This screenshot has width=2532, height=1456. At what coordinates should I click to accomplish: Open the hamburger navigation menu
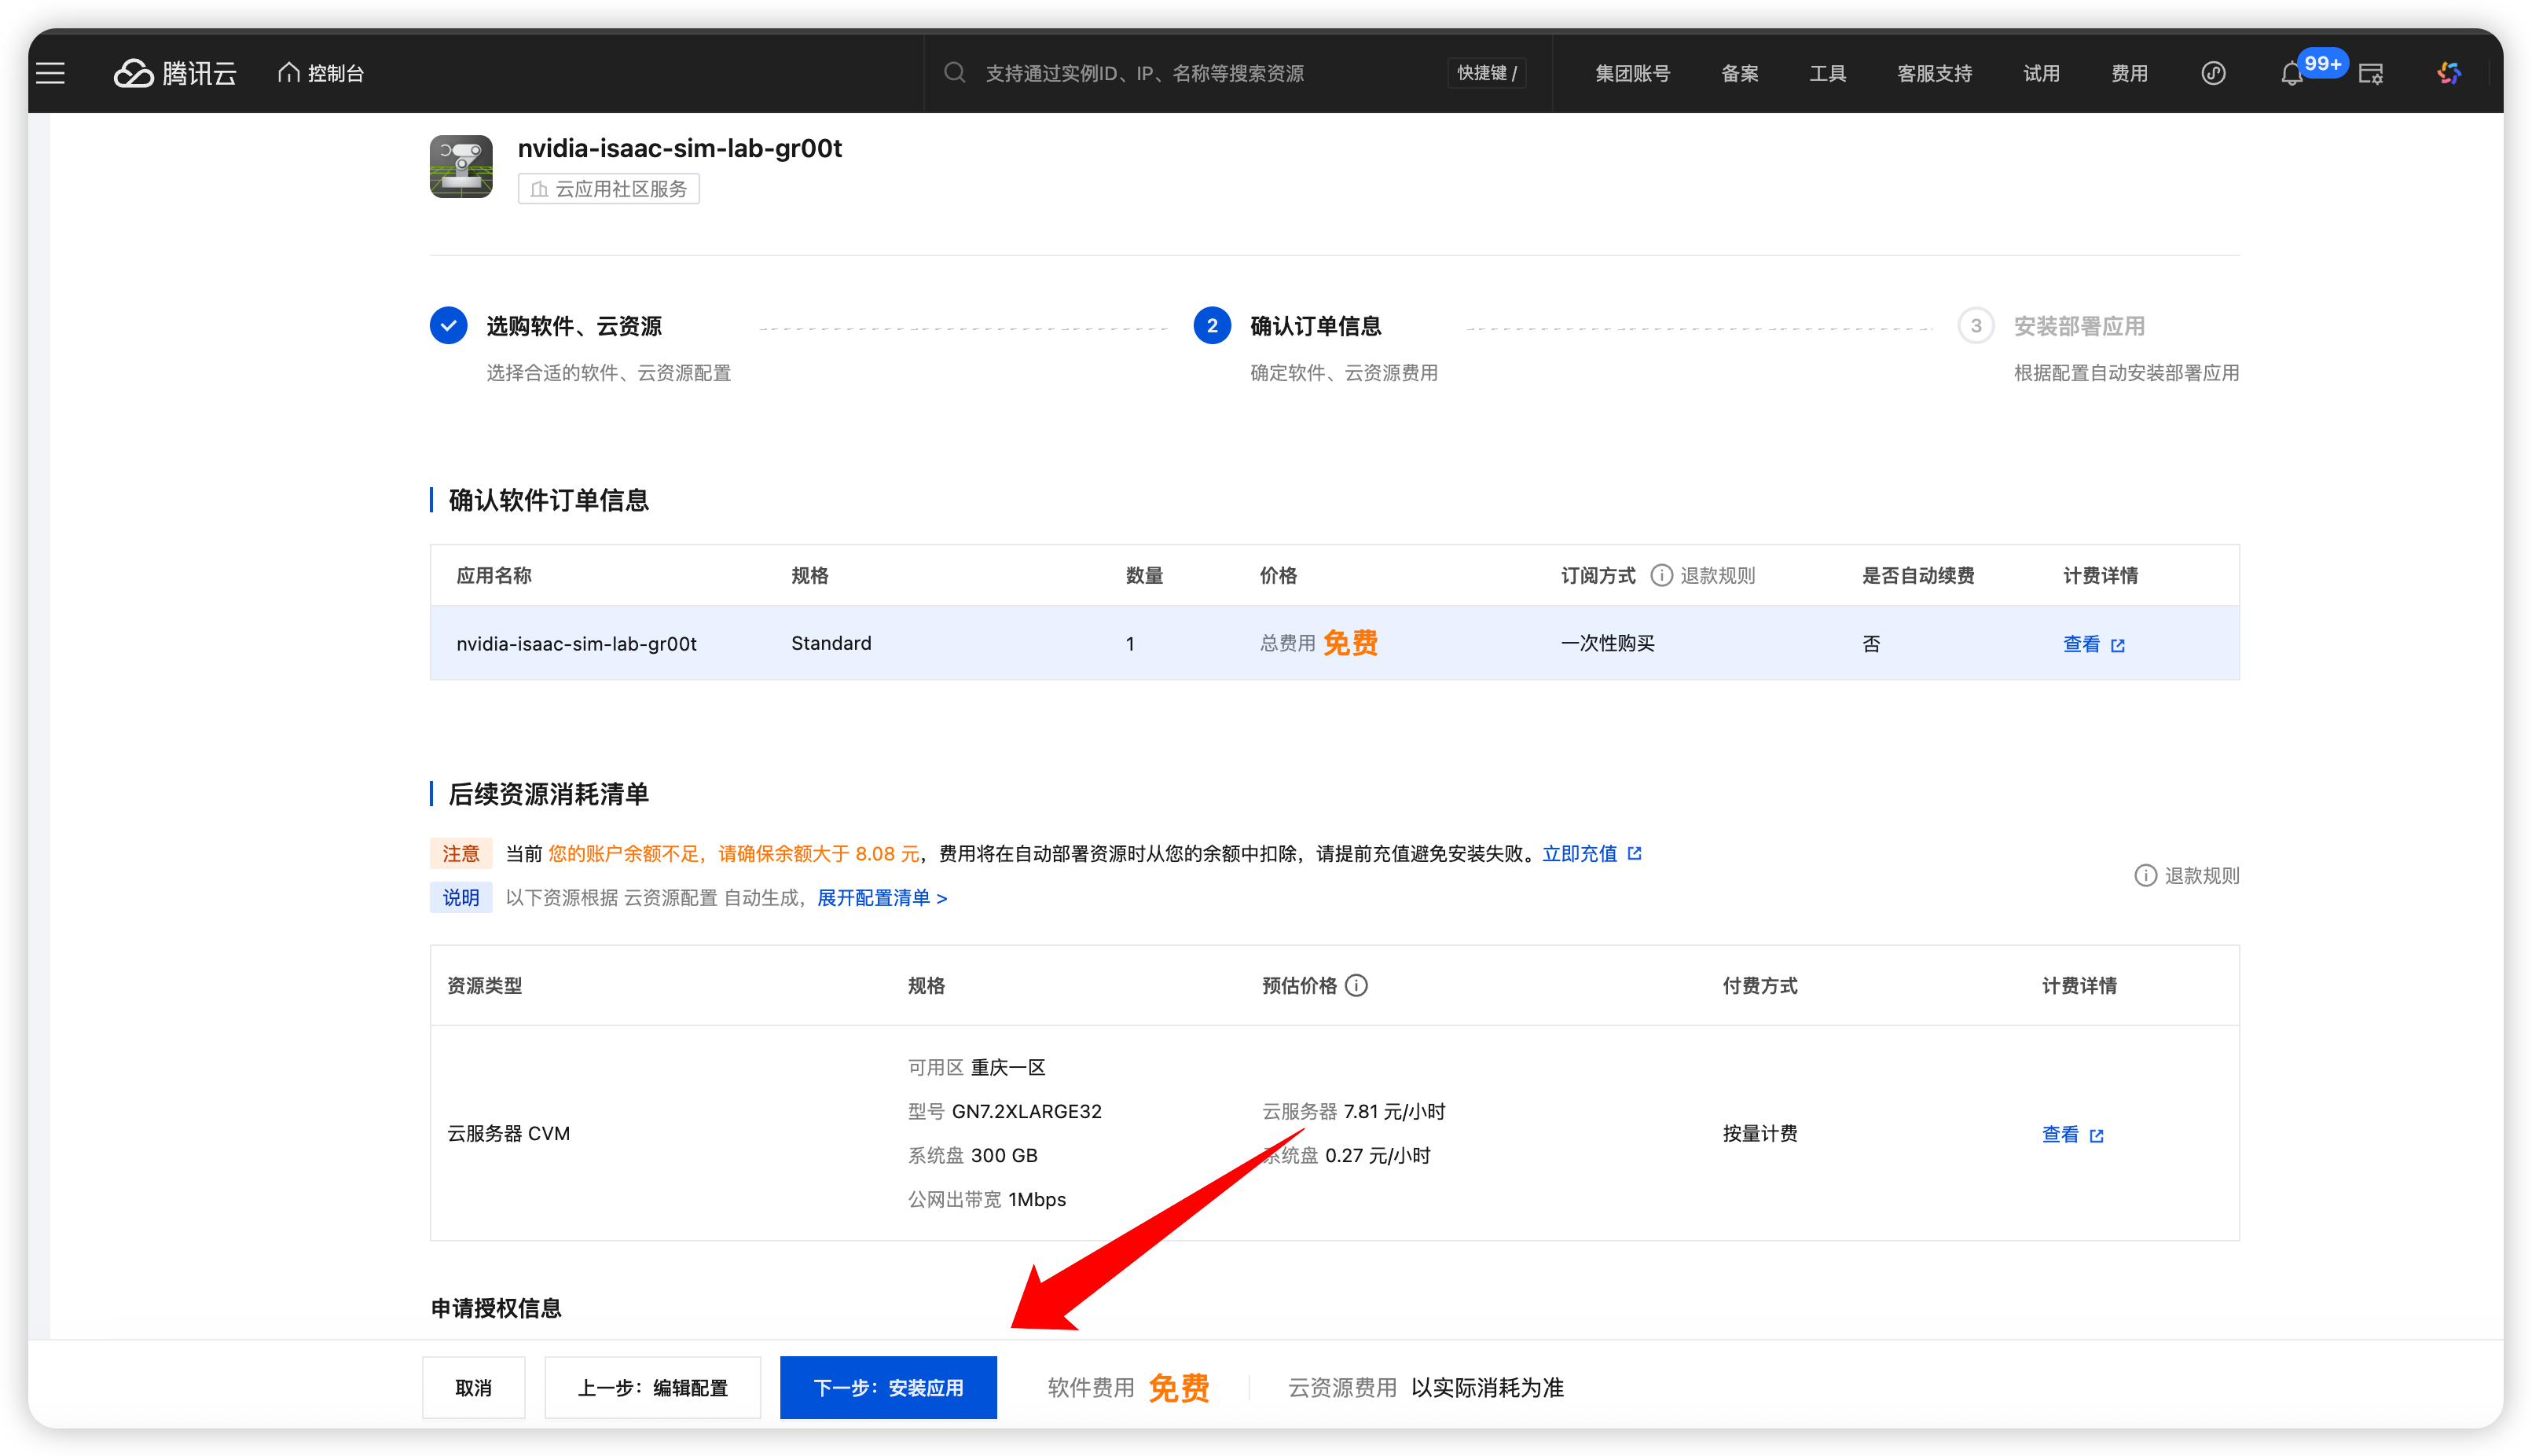pos(50,73)
